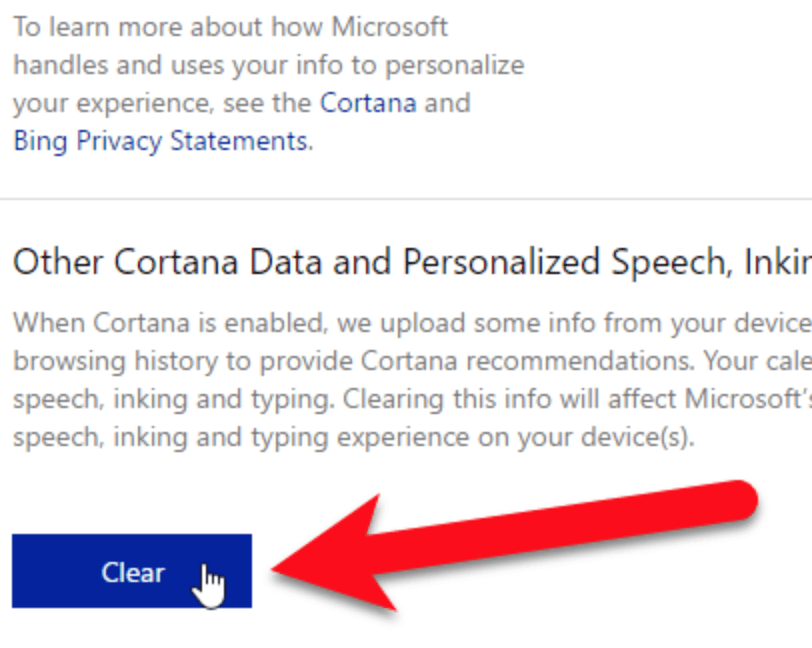Click the "To learn more about how Microsoft" line
This screenshot has height=648, width=812.
(230, 27)
